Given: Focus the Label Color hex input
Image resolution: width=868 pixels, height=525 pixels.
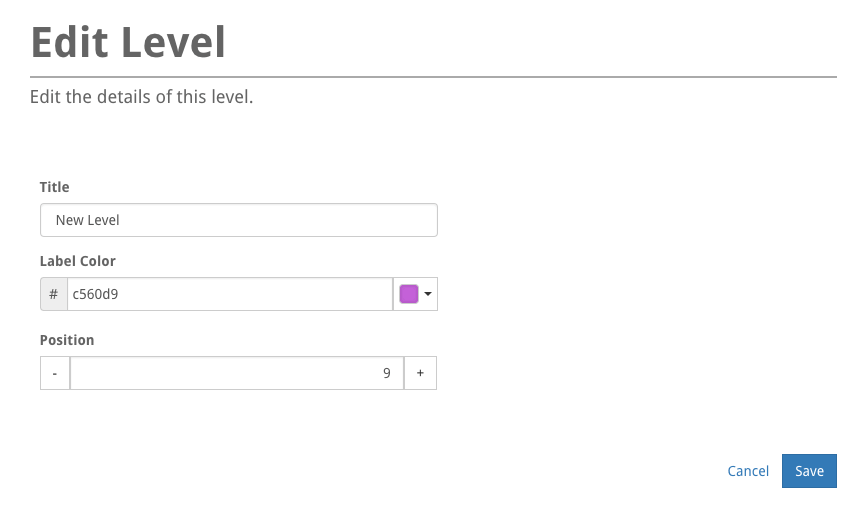Looking at the screenshot, I should [229, 294].
